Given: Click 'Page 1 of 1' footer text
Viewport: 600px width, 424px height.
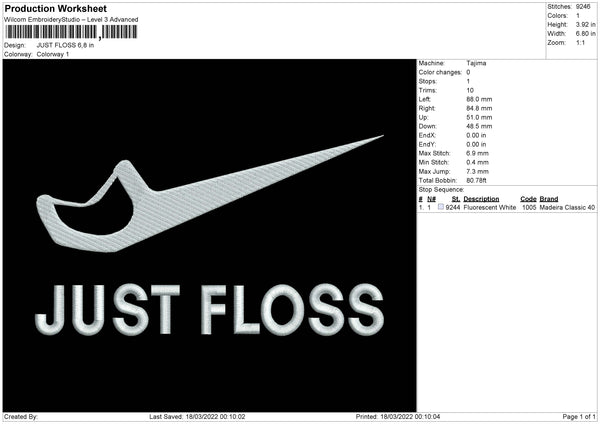Looking at the screenshot, I should pyautogui.click(x=579, y=417).
